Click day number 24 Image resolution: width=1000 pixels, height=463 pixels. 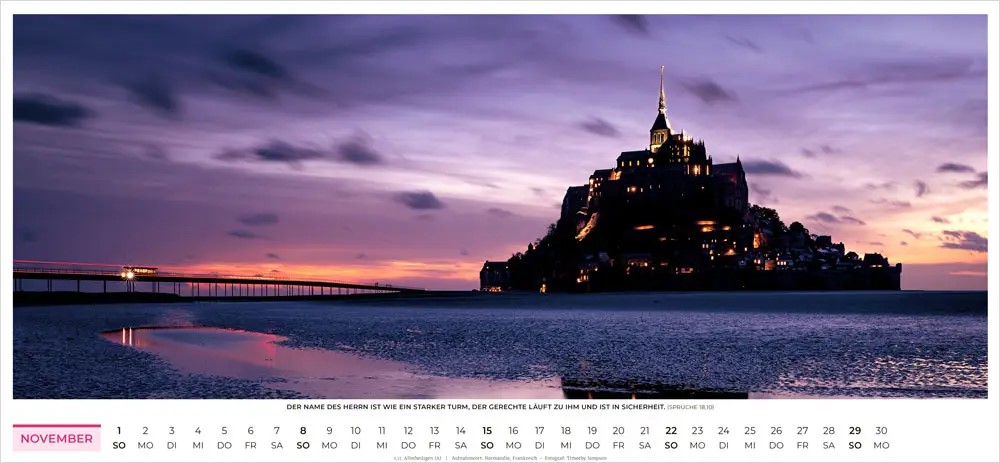pos(723,430)
